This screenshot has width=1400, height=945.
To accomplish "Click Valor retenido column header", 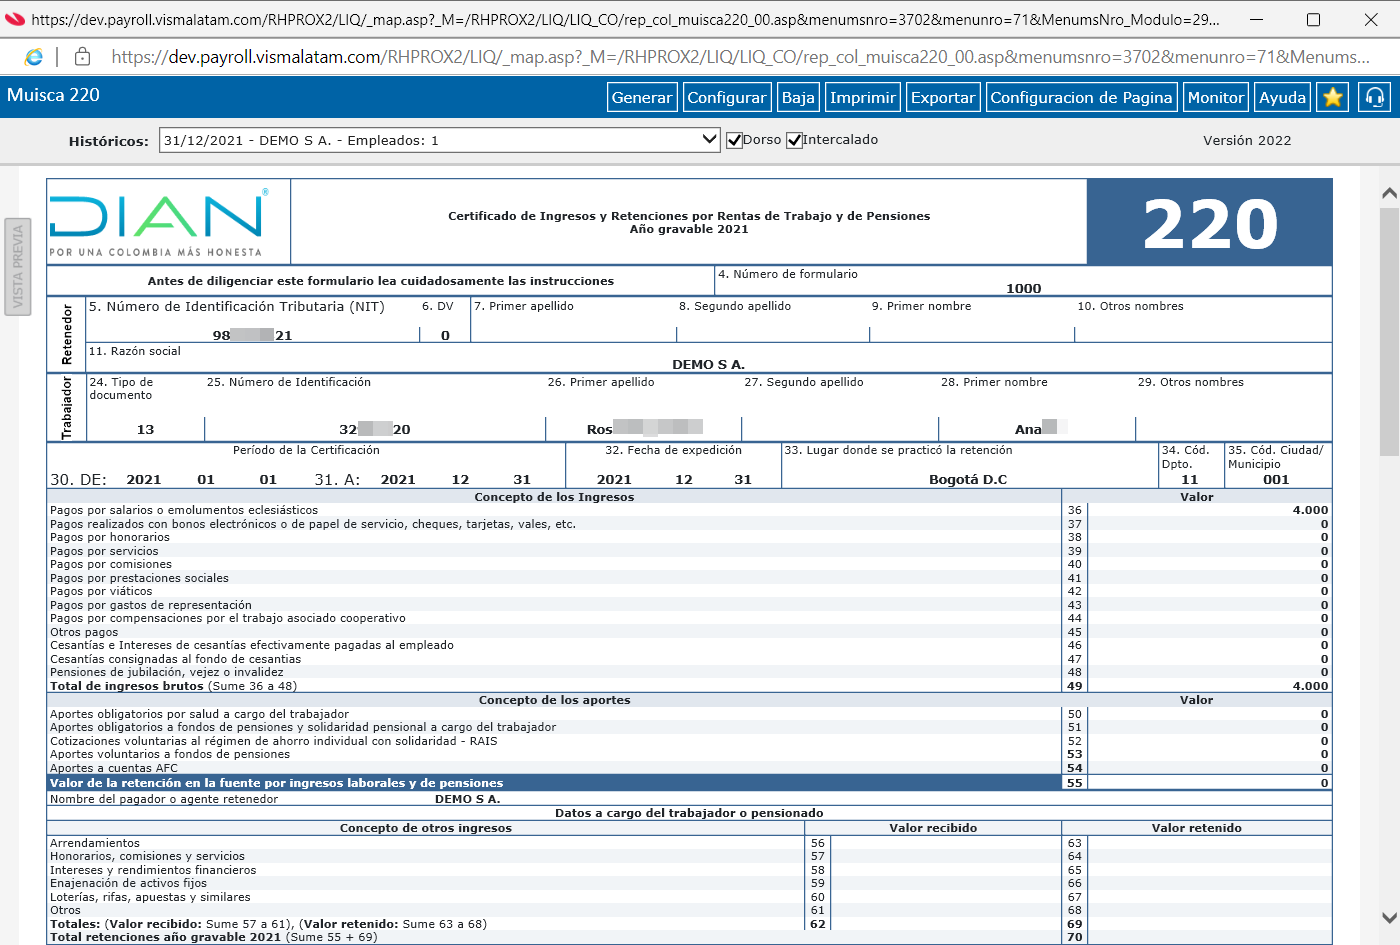I will pyautogui.click(x=1196, y=828).
